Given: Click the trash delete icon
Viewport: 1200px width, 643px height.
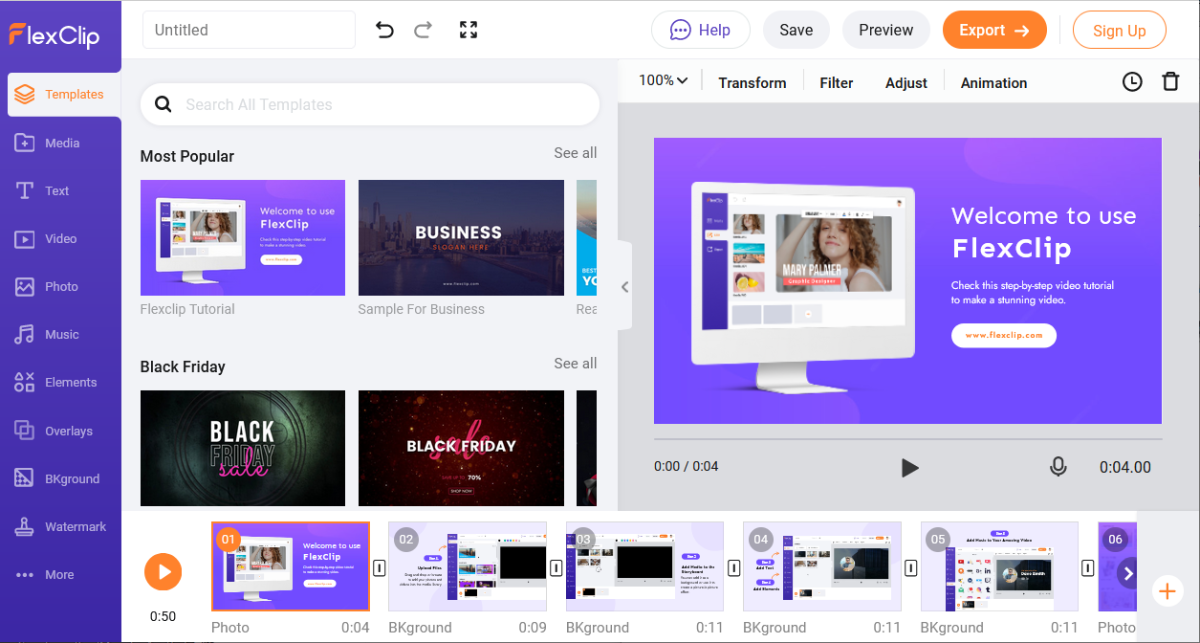Looking at the screenshot, I should pyautogui.click(x=1170, y=82).
